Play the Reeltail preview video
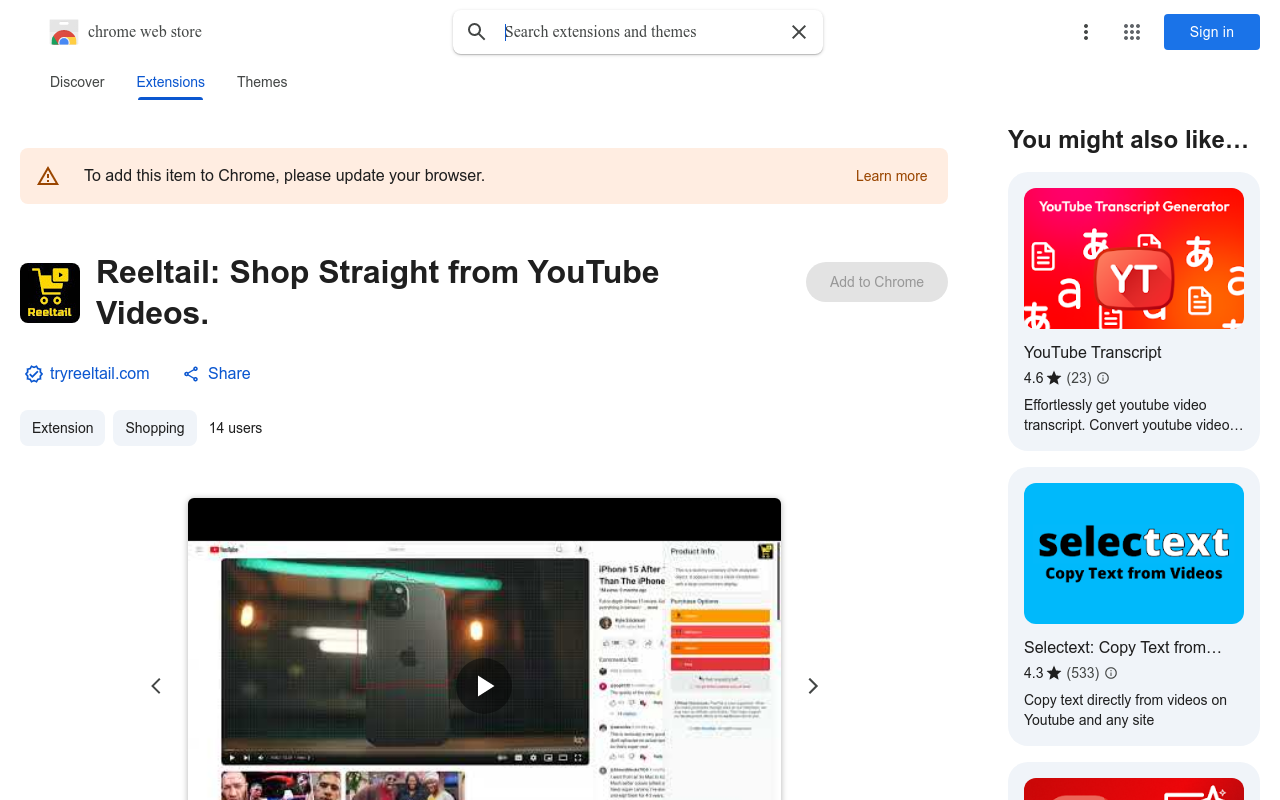Viewport: 1280px width, 800px height. pos(484,686)
